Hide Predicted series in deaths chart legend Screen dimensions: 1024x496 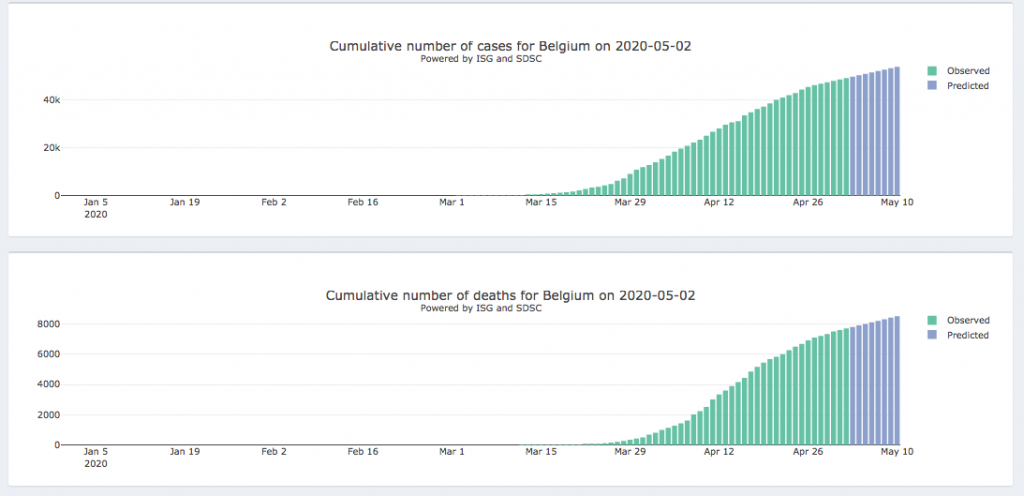click(968, 335)
